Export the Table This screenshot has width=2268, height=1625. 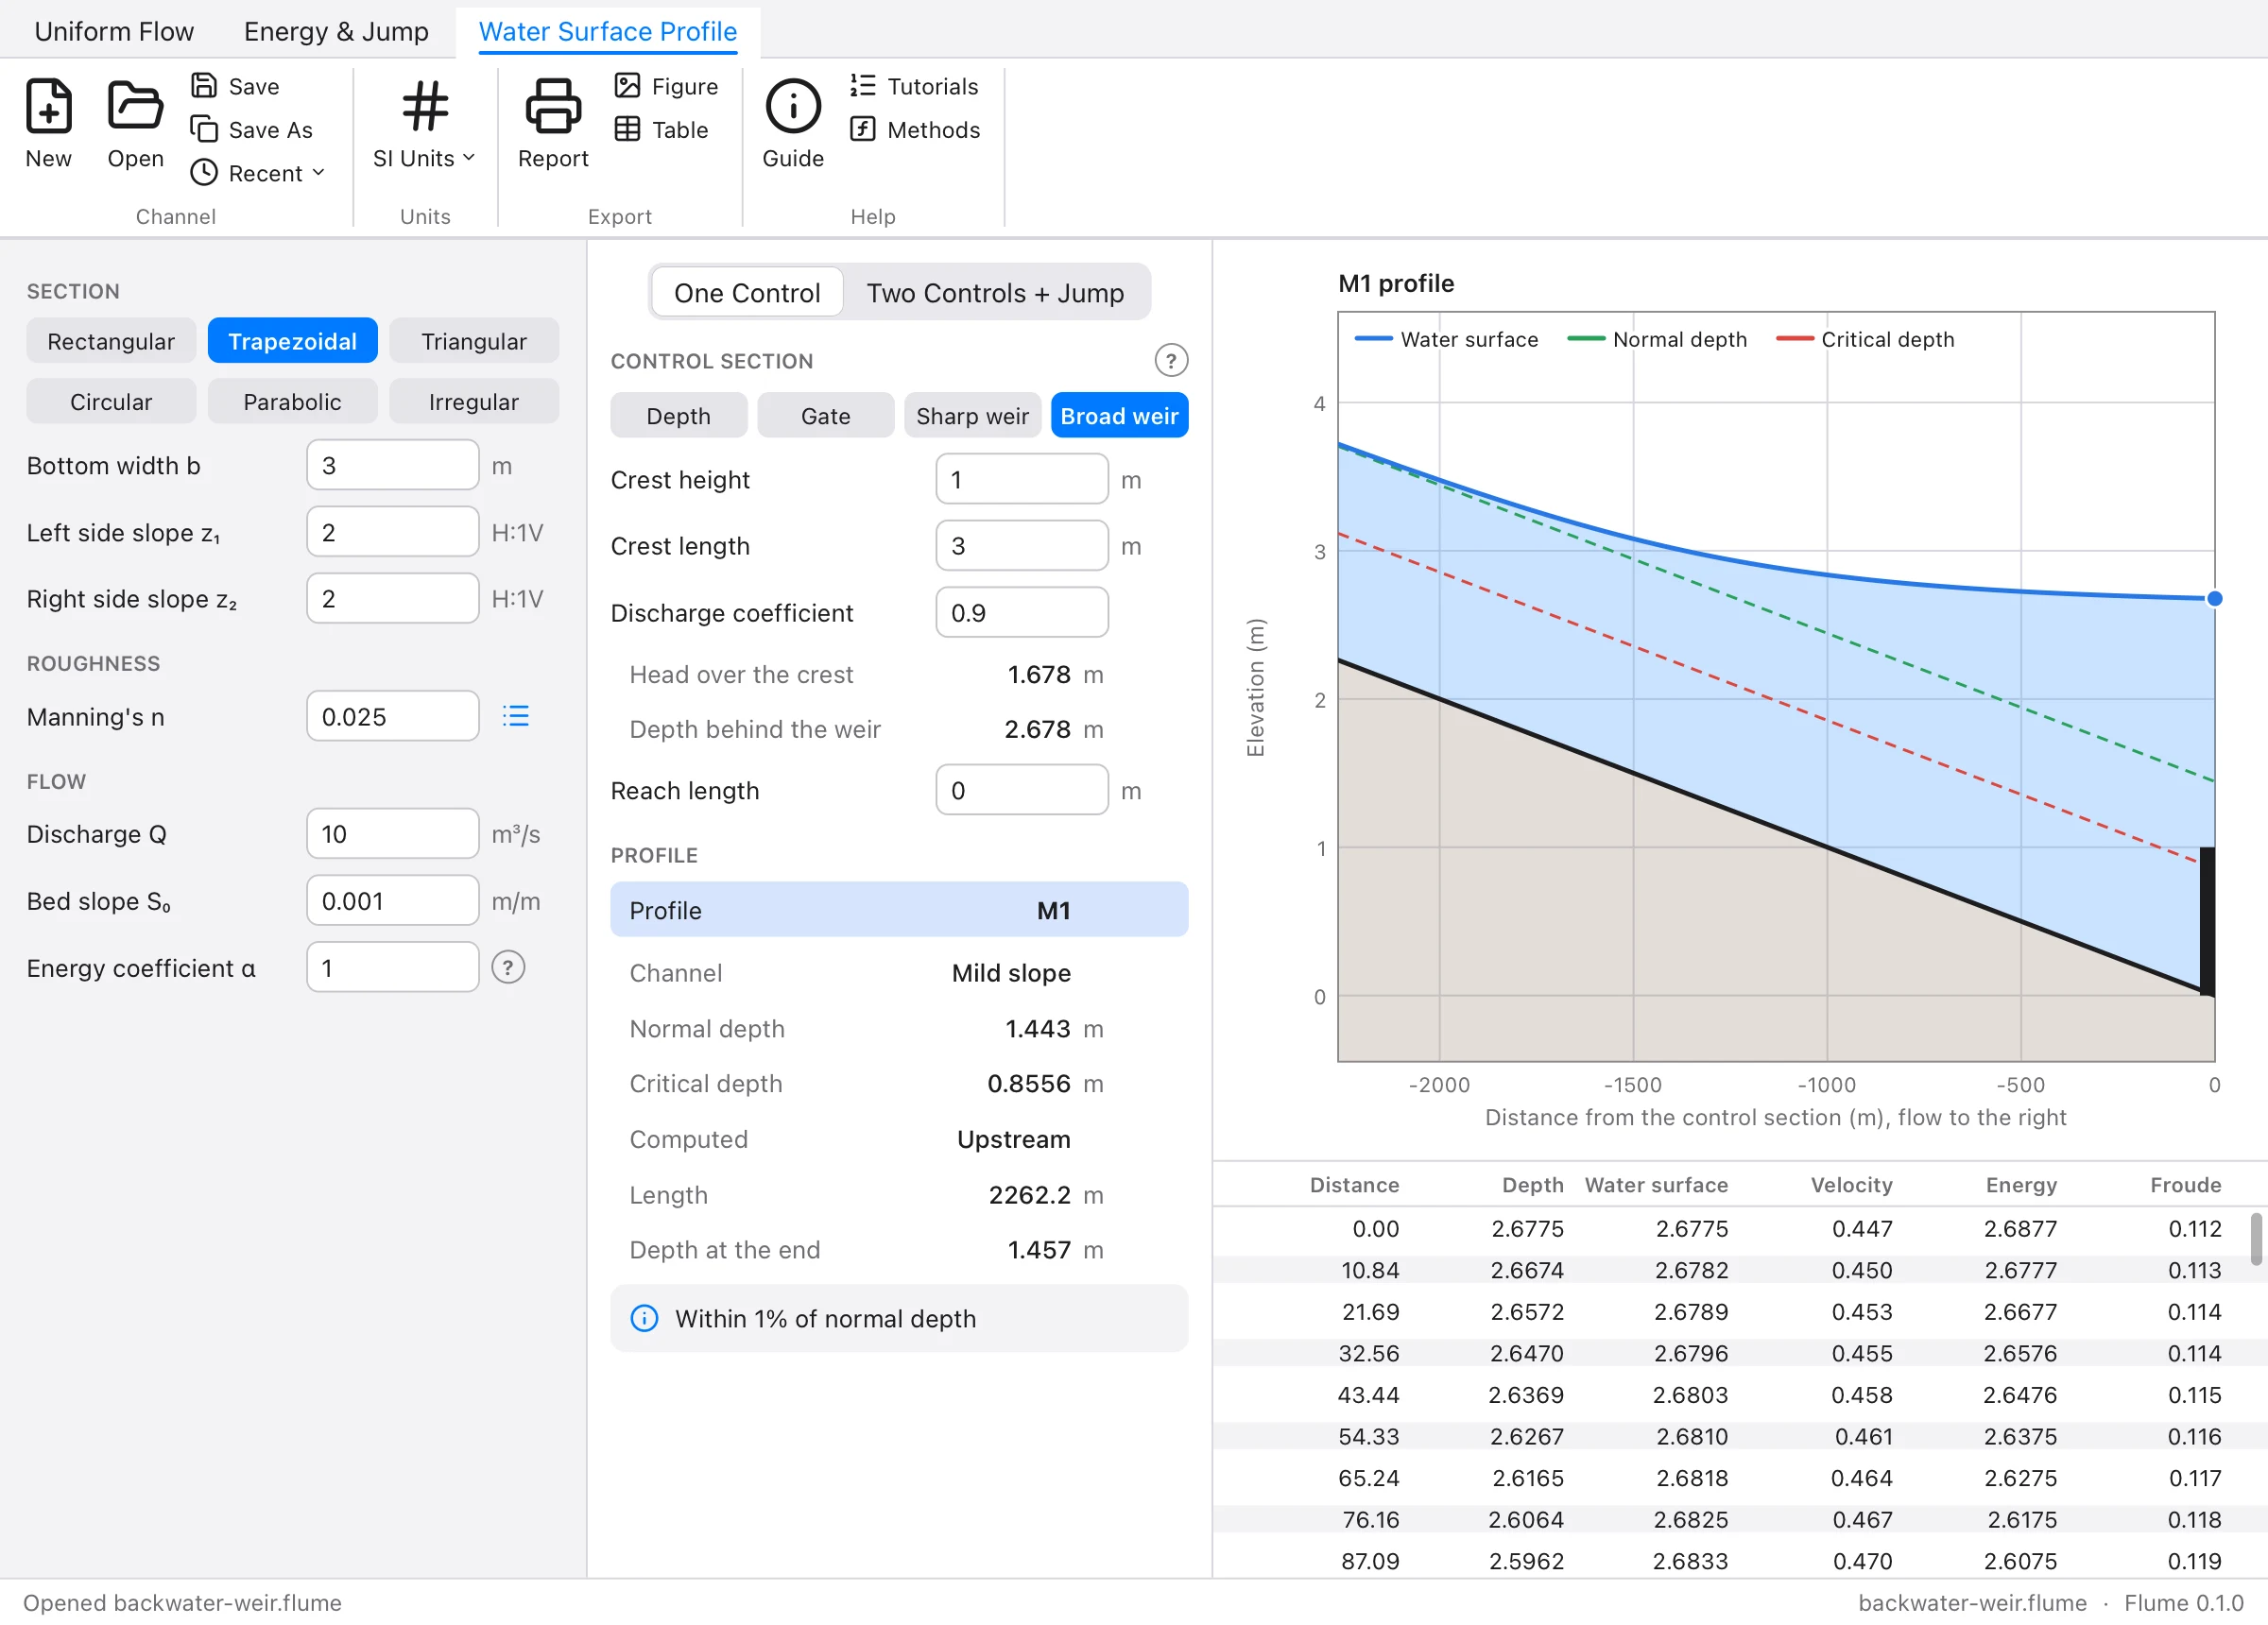point(661,130)
